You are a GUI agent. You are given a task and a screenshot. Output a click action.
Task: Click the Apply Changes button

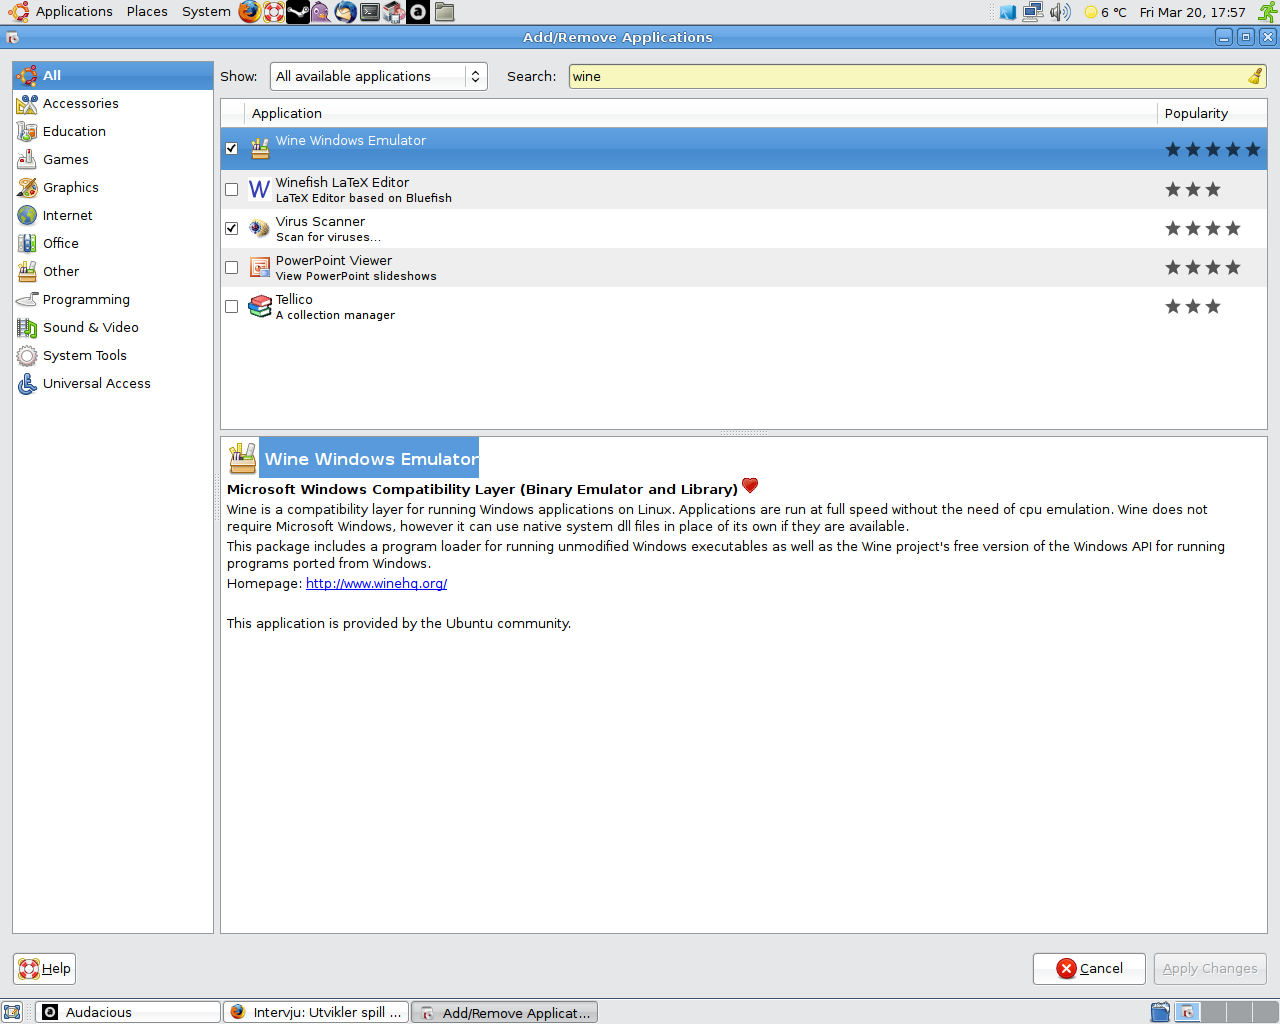coord(1210,968)
